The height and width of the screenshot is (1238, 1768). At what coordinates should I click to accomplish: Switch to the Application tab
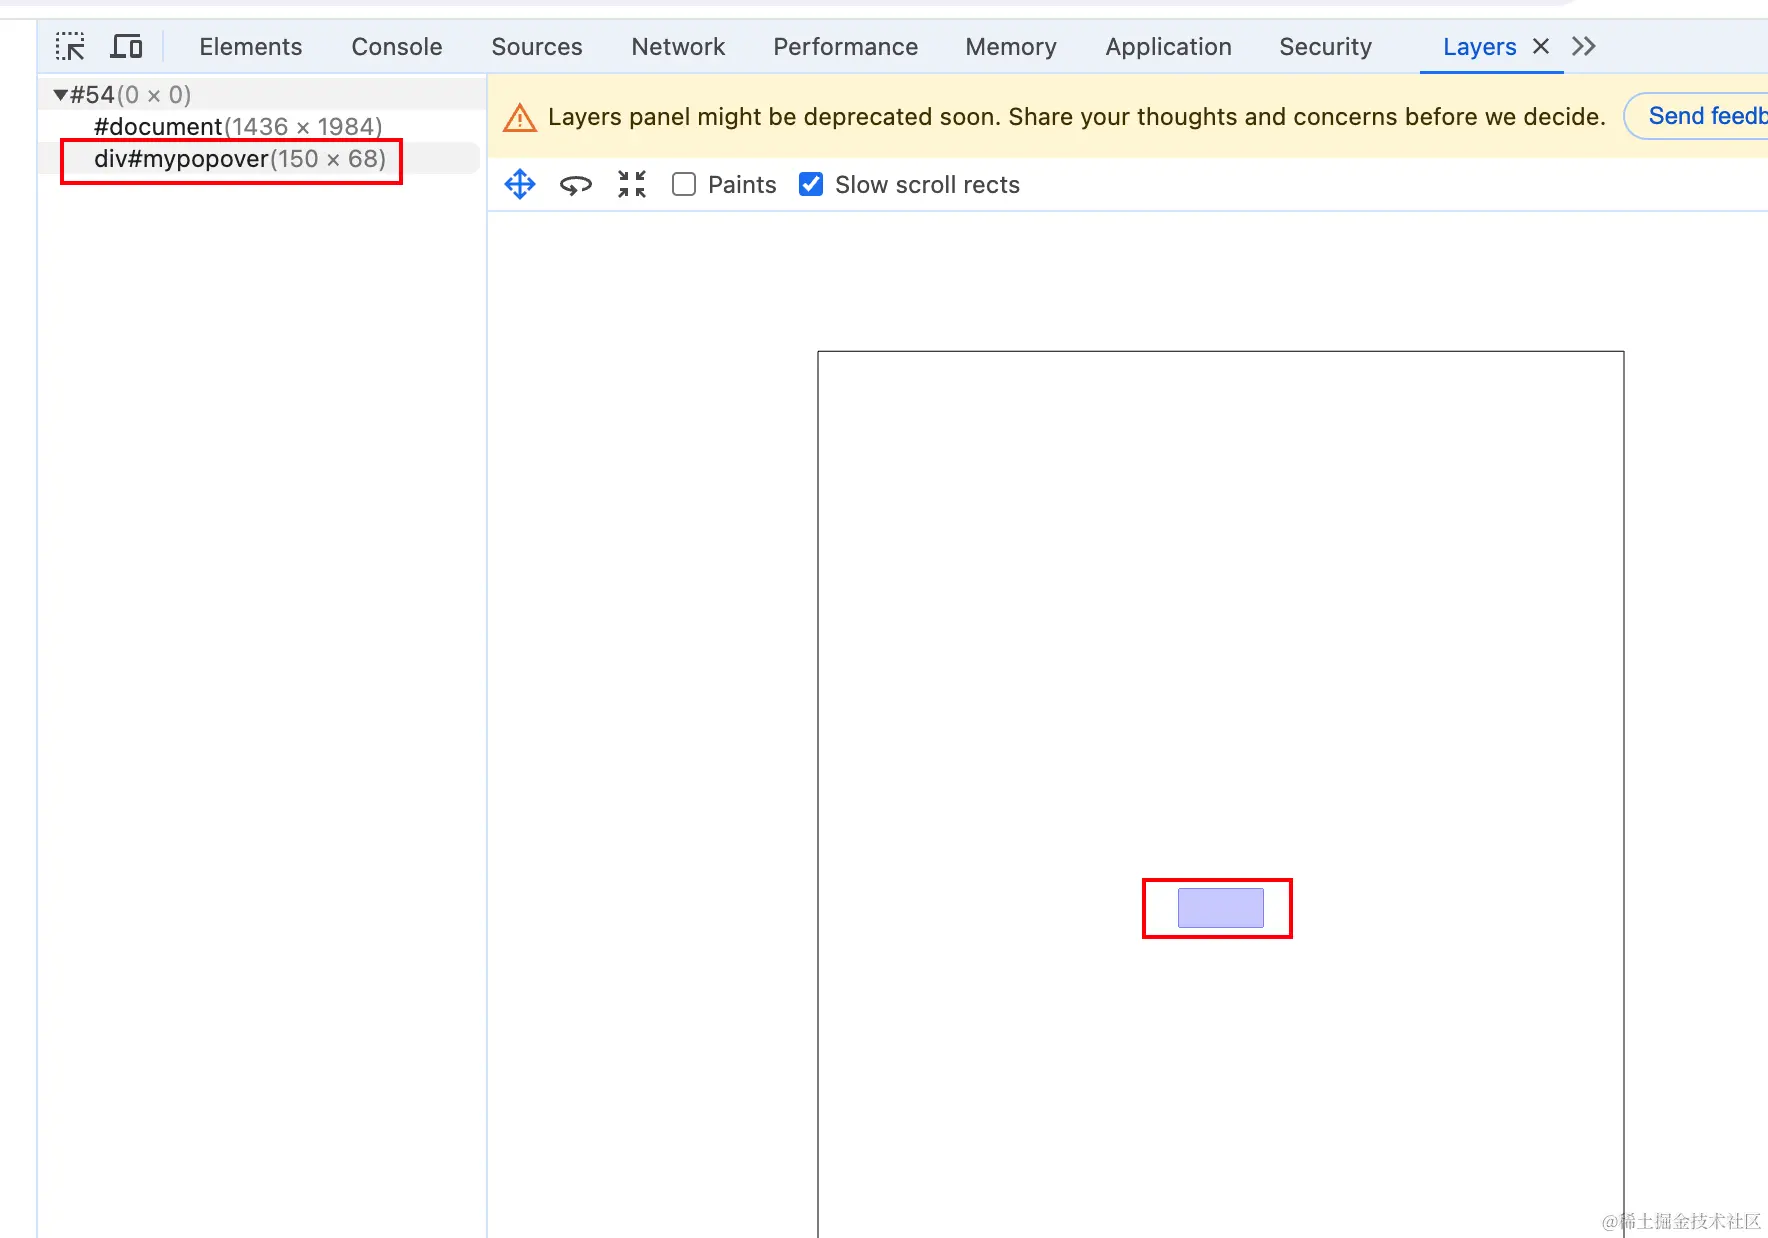tap(1169, 47)
